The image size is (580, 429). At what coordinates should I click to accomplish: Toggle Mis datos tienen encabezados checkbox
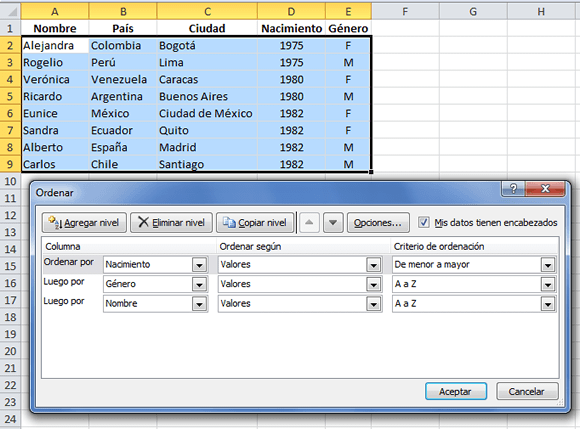[x=424, y=223]
